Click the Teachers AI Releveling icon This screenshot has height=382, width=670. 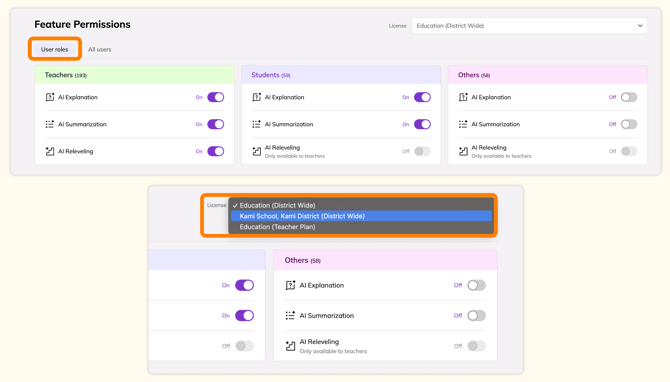pos(50,151)
